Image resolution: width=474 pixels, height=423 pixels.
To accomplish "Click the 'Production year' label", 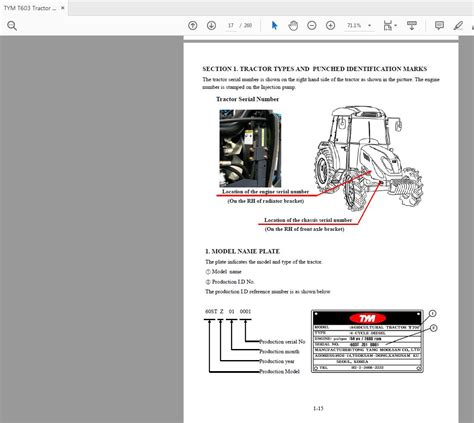I will point(277,361).
